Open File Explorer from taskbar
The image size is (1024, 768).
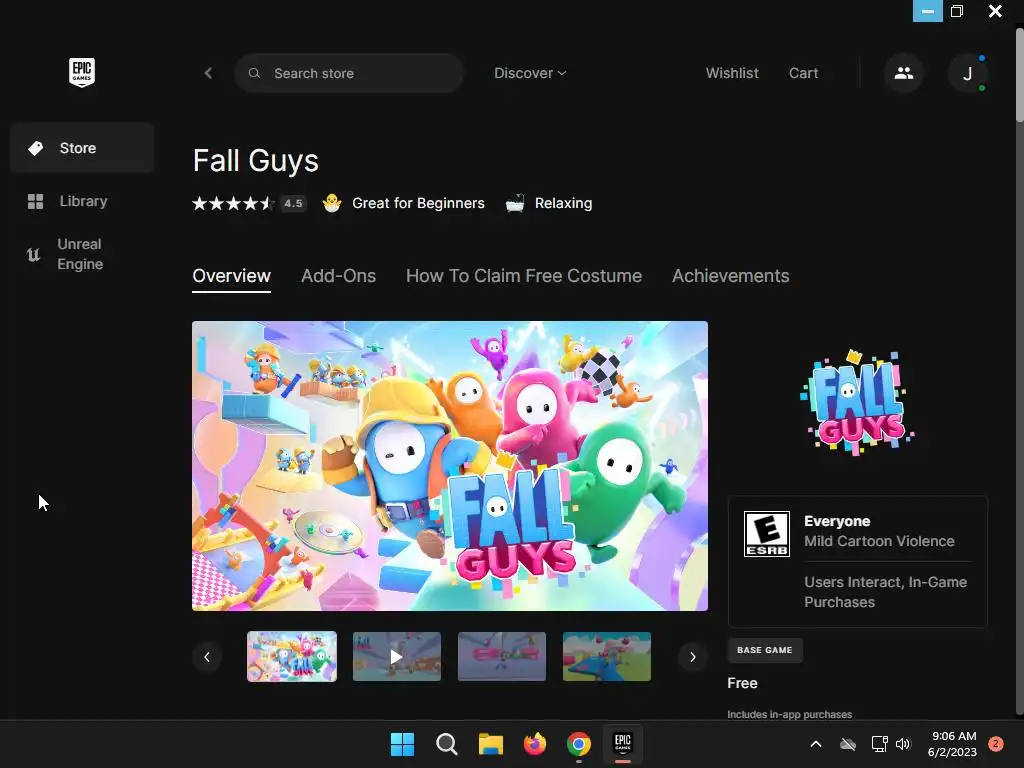tap(490, 744)
